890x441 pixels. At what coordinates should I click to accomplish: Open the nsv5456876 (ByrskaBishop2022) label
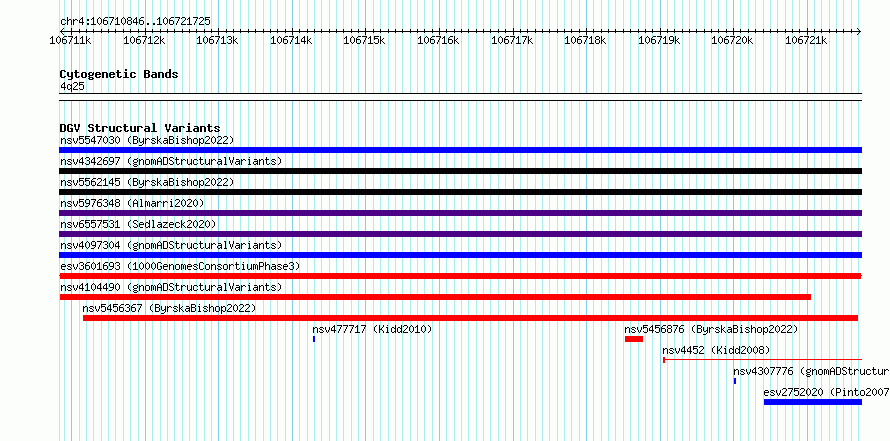[x=711, y=329]
